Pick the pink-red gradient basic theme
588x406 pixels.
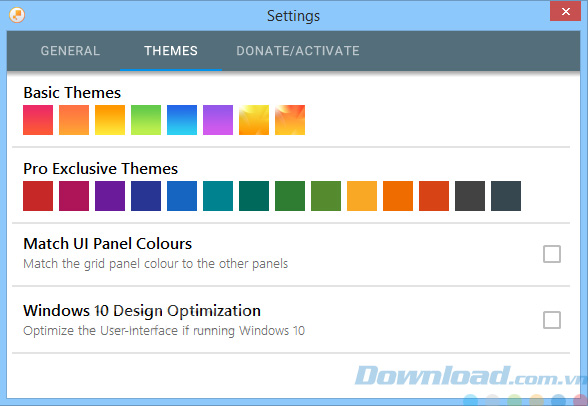[38, 120]
